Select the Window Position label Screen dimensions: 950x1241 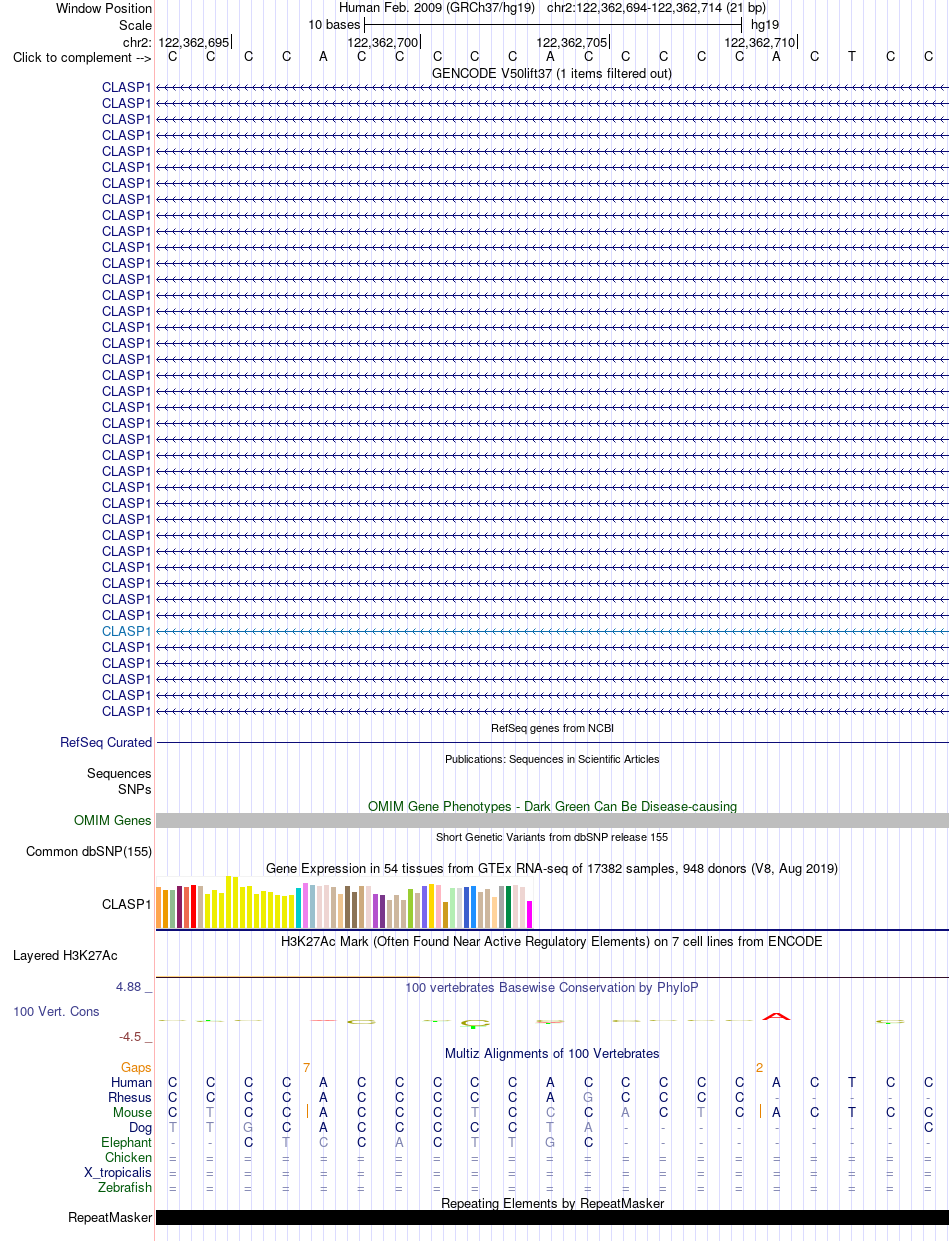(104, 9)
